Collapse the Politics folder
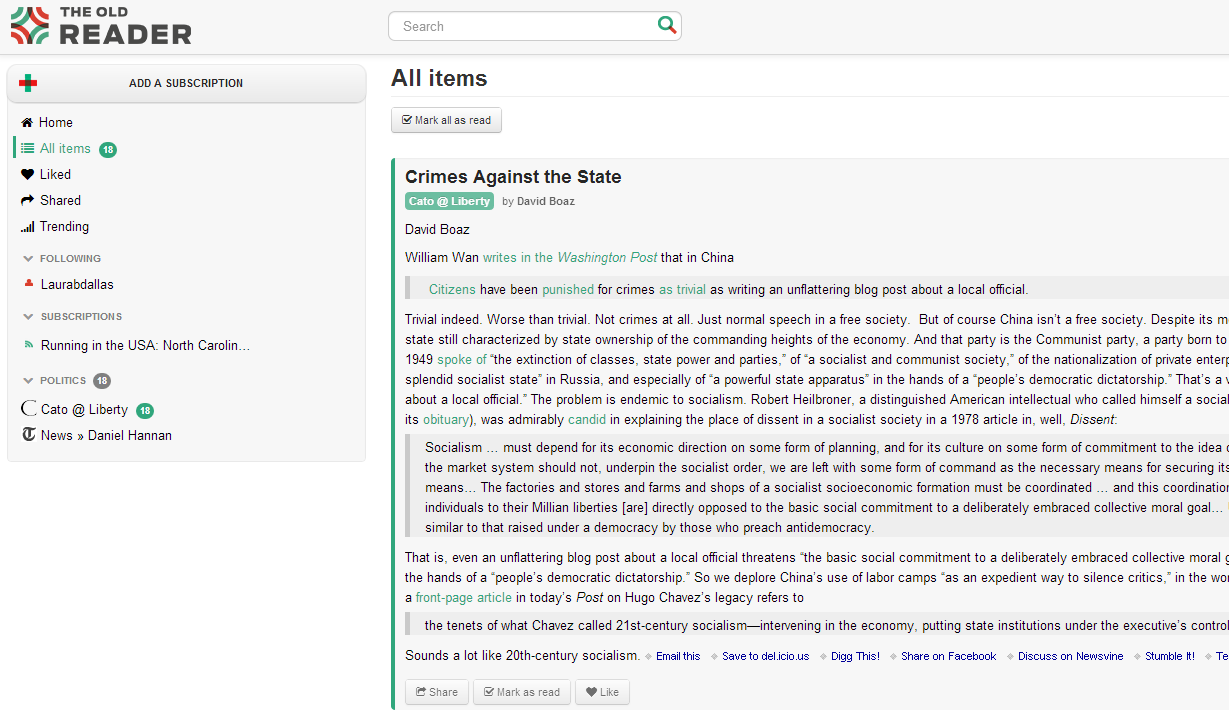 click(28, 381)
